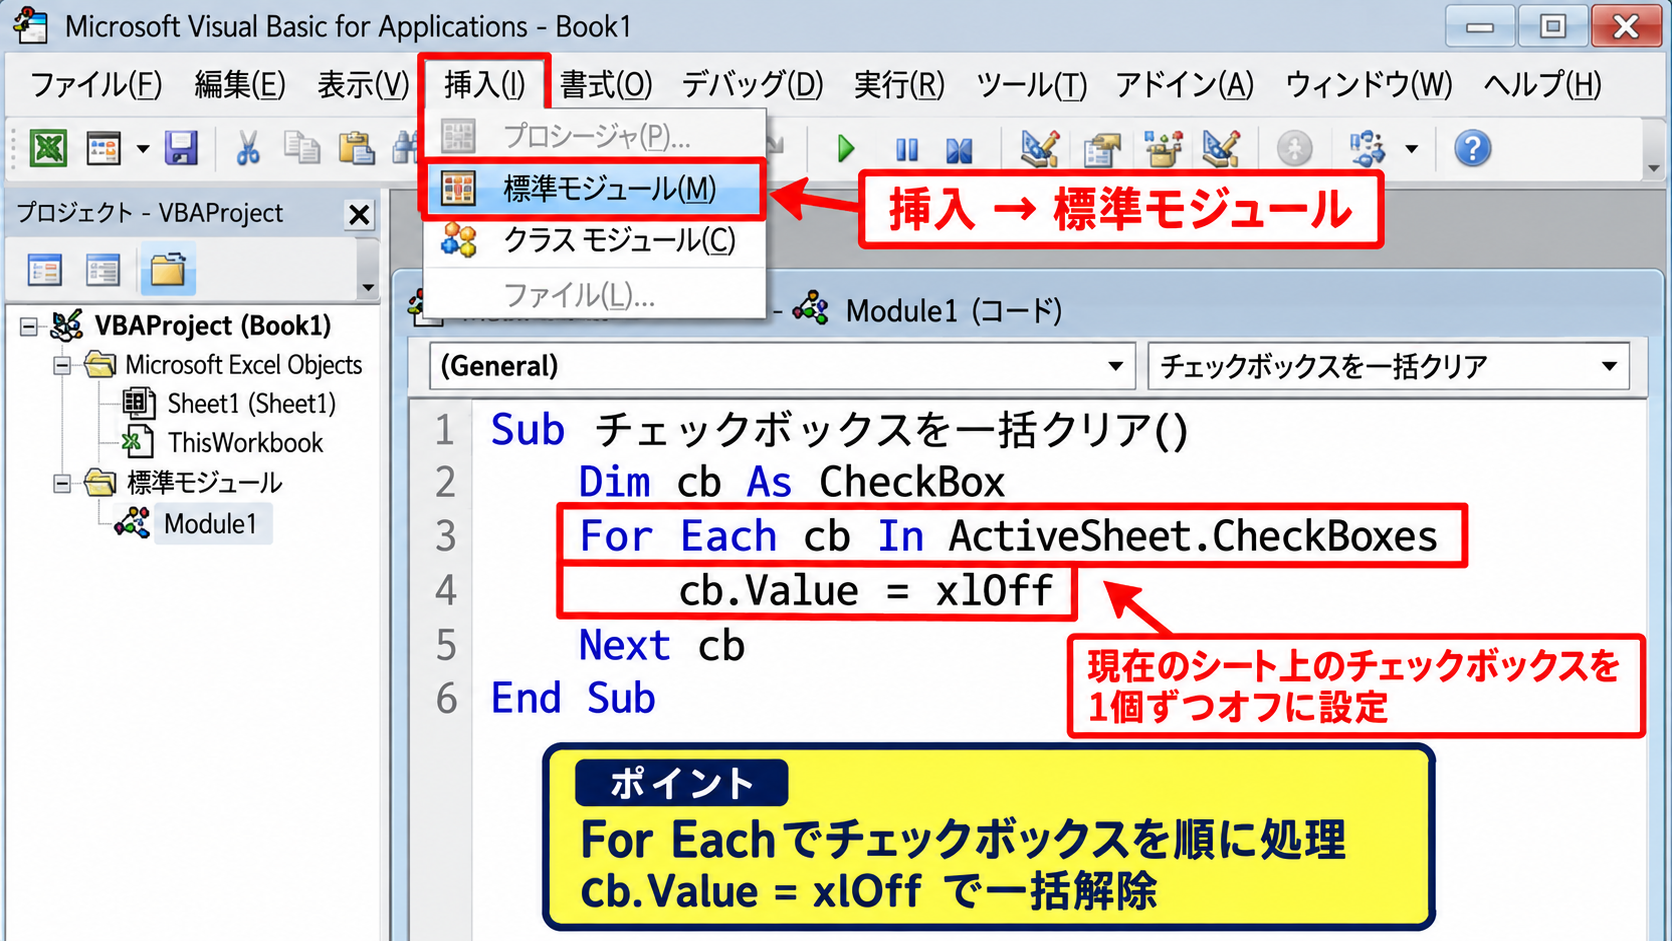Click the Cut scissors icon
Image resolution: width=1672 pixels, height=941 pixels.
[247, 148]
